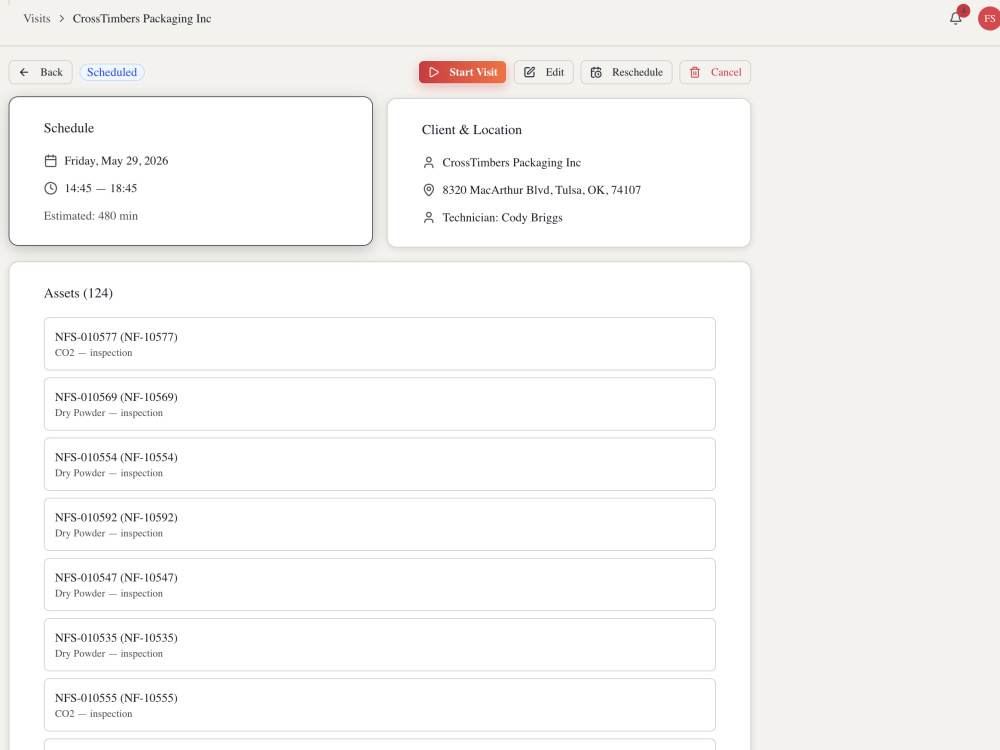
Task: Click the breadcrumb chevron separator
Action: (62, 18)
